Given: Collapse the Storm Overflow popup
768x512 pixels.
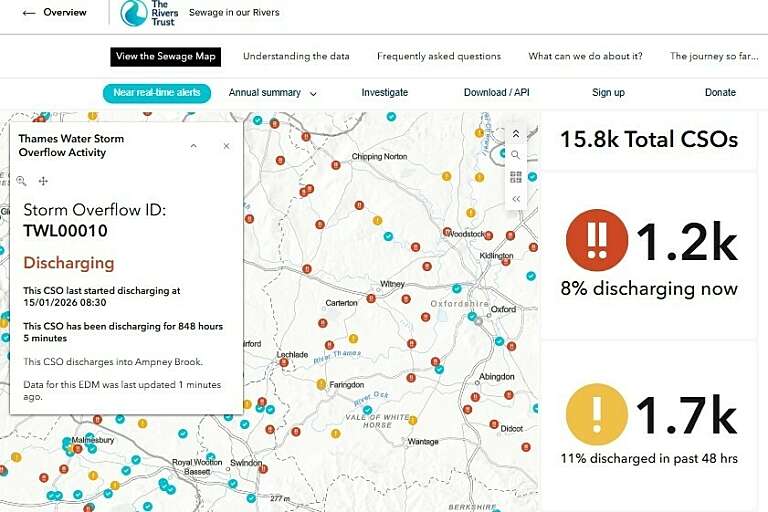Looking at the screenshot, I should coord(193,146).
